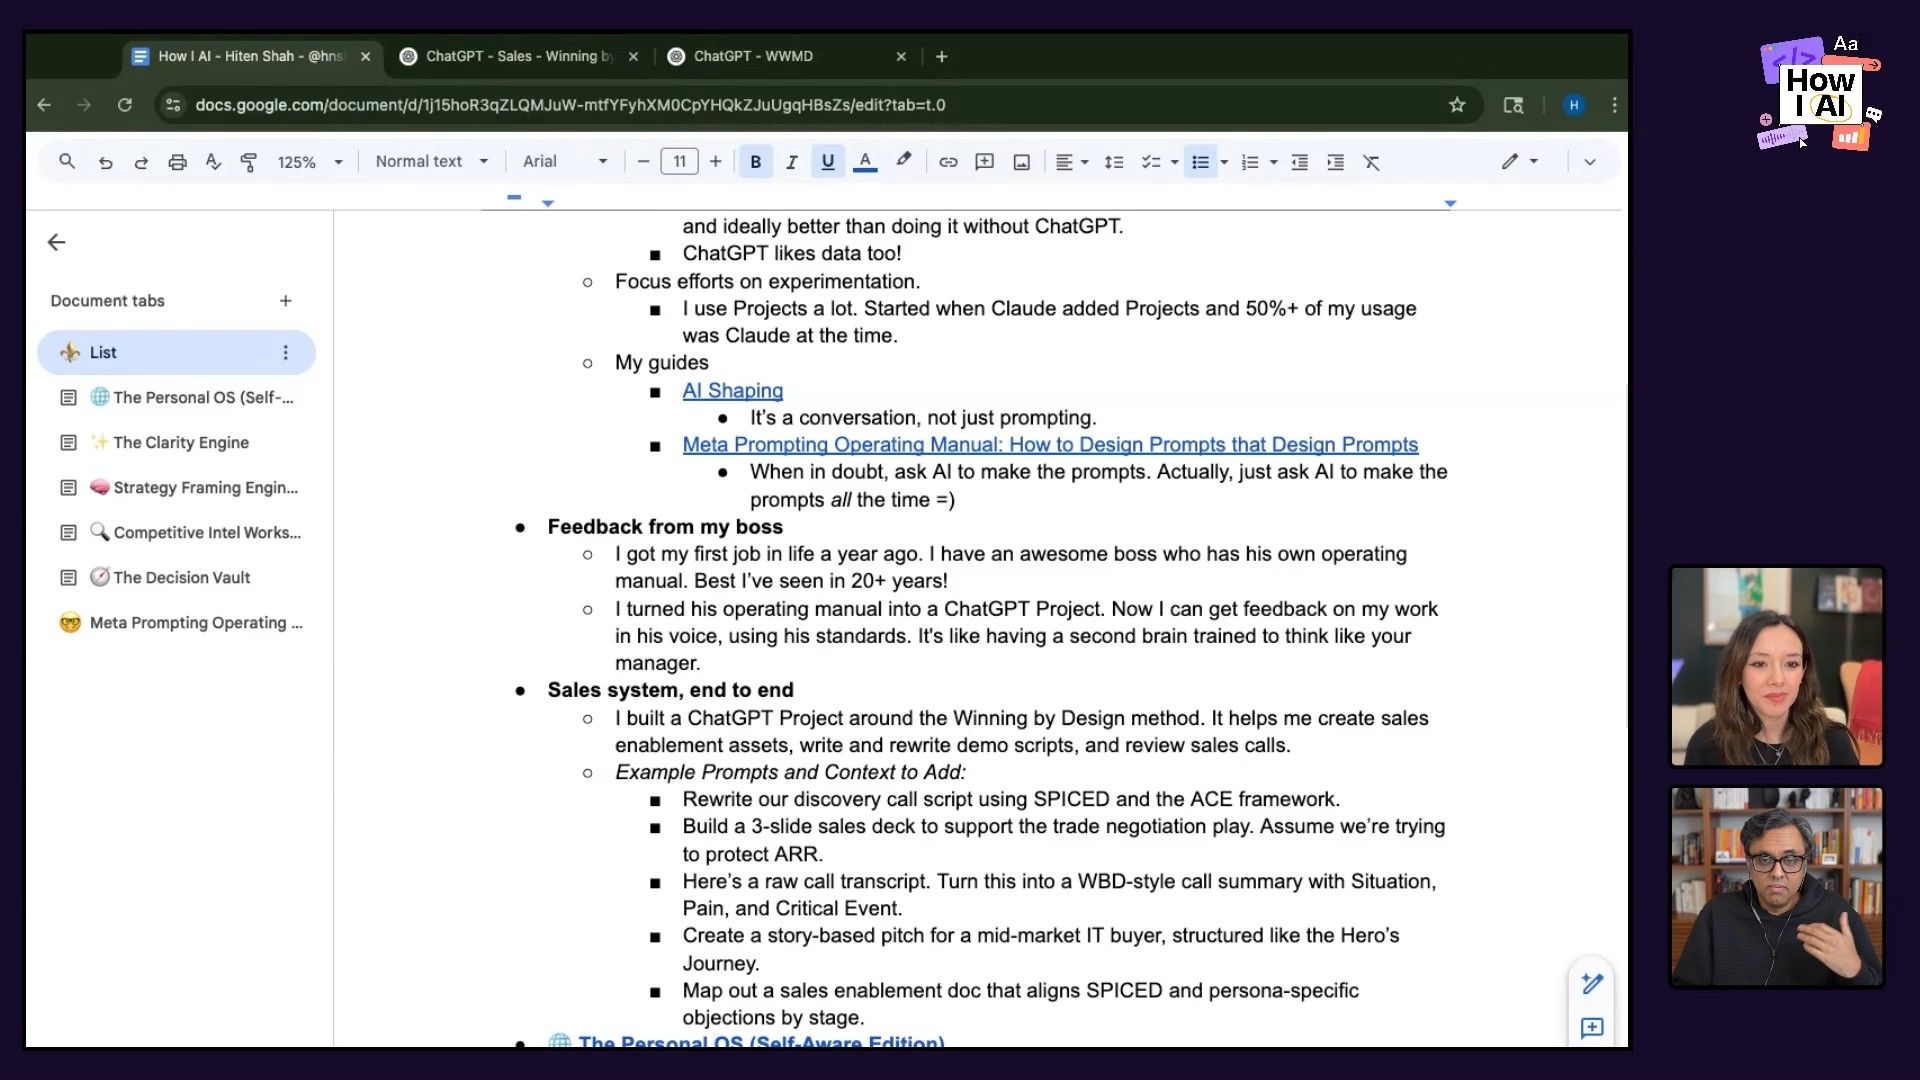Open options for the List tab
The image size is (1920, 1080).
pos(286,352)
